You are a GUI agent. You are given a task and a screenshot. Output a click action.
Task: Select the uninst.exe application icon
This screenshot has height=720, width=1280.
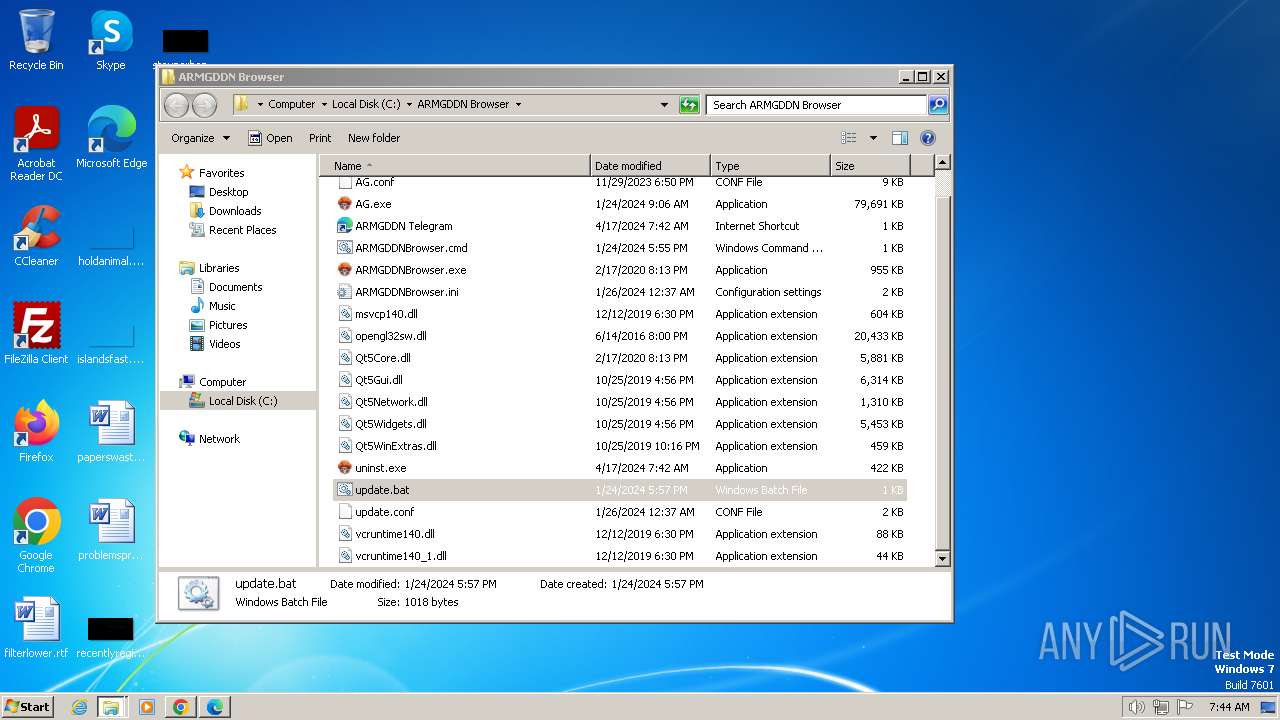(345, 468)
